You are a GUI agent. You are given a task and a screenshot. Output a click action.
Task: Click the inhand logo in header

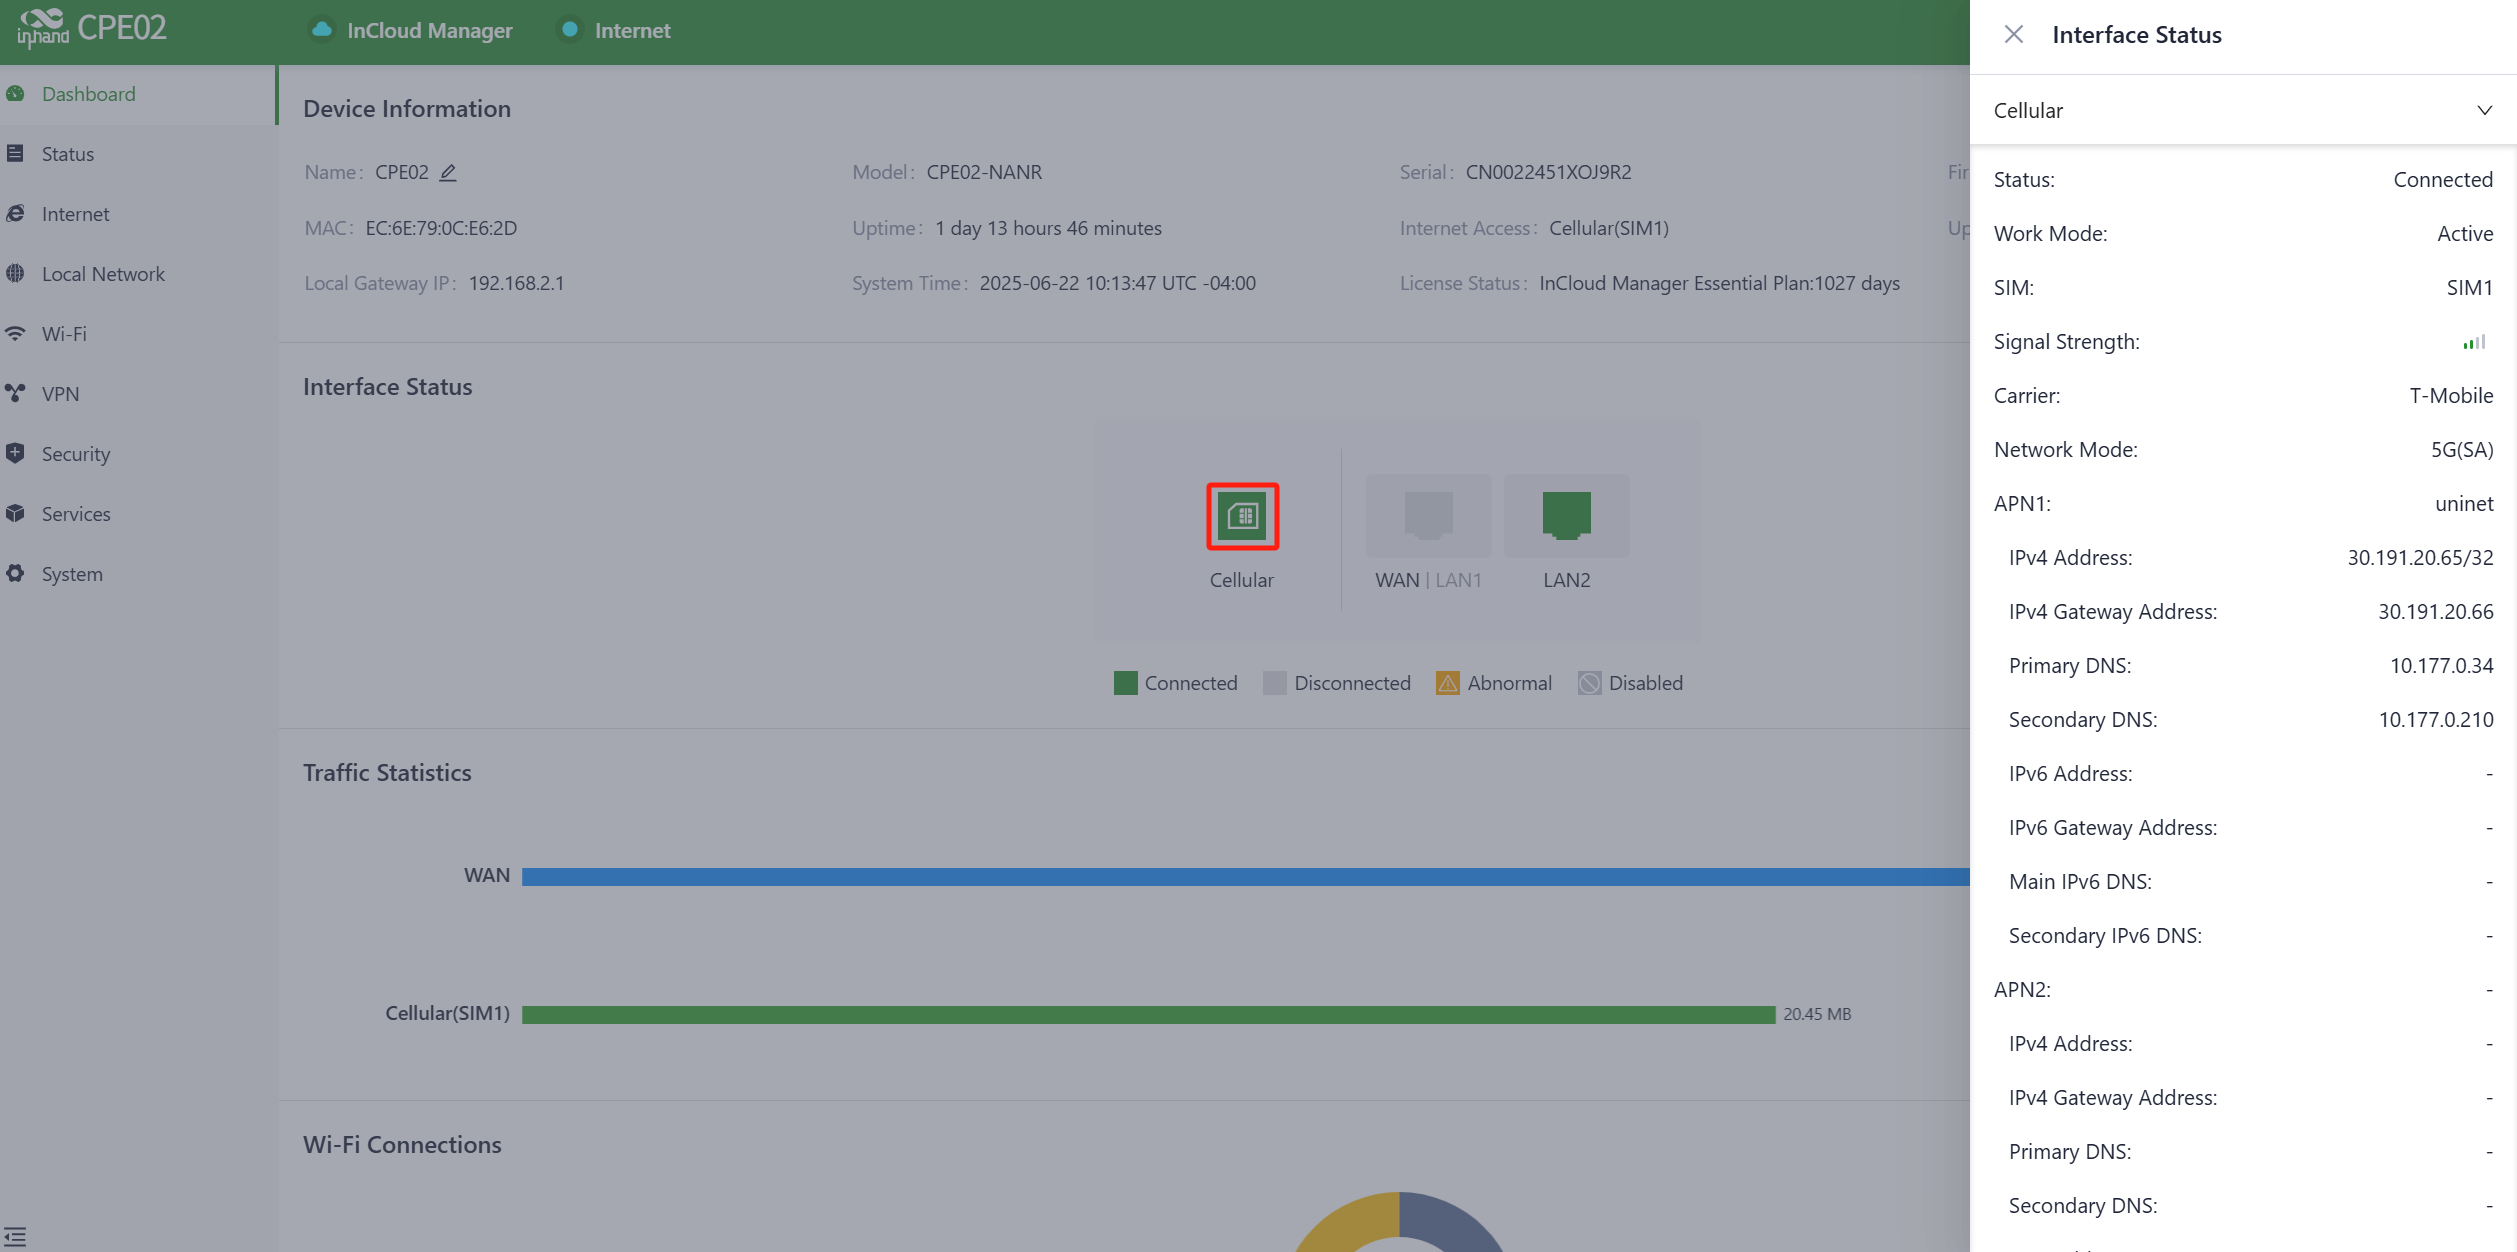click(42, 28)
